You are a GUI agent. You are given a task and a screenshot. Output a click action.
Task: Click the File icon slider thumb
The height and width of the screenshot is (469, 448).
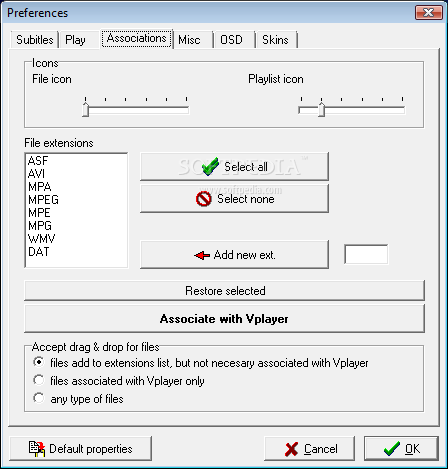point(86,109)
